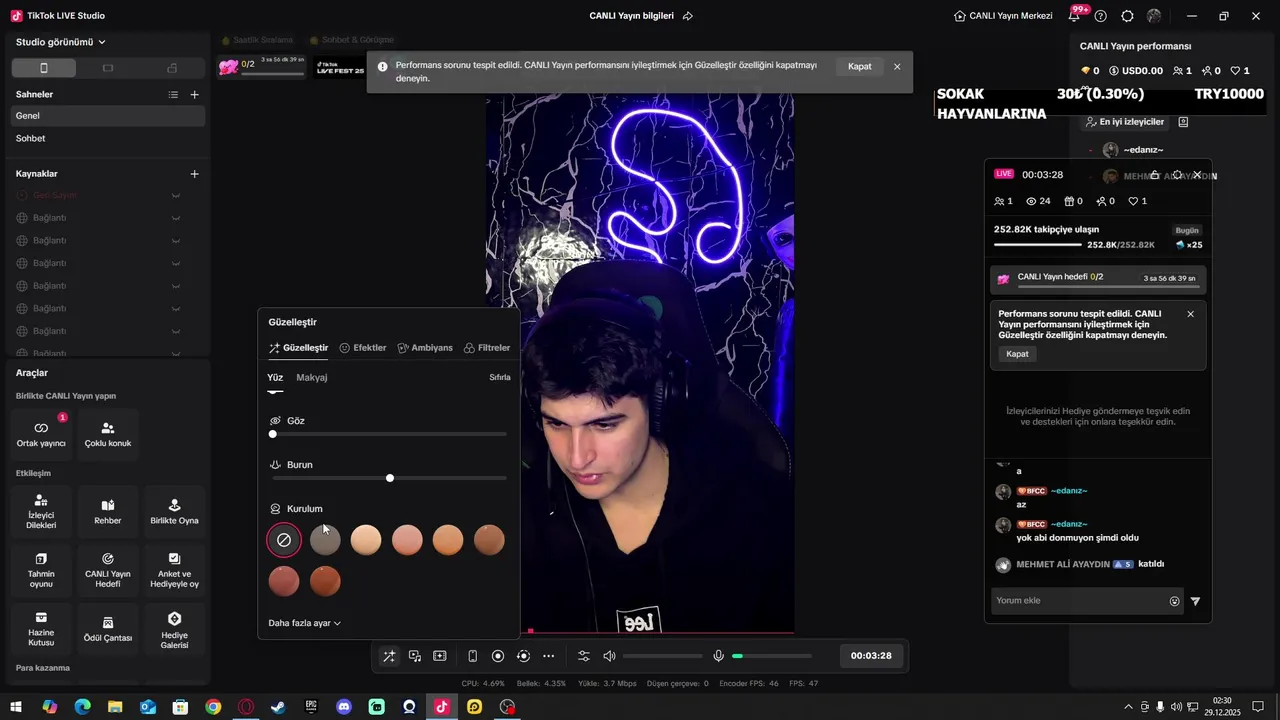The width and height of the screenshot is (1280, 720).
Task: Mute the speaker output icon
Action: coord(609,656)
